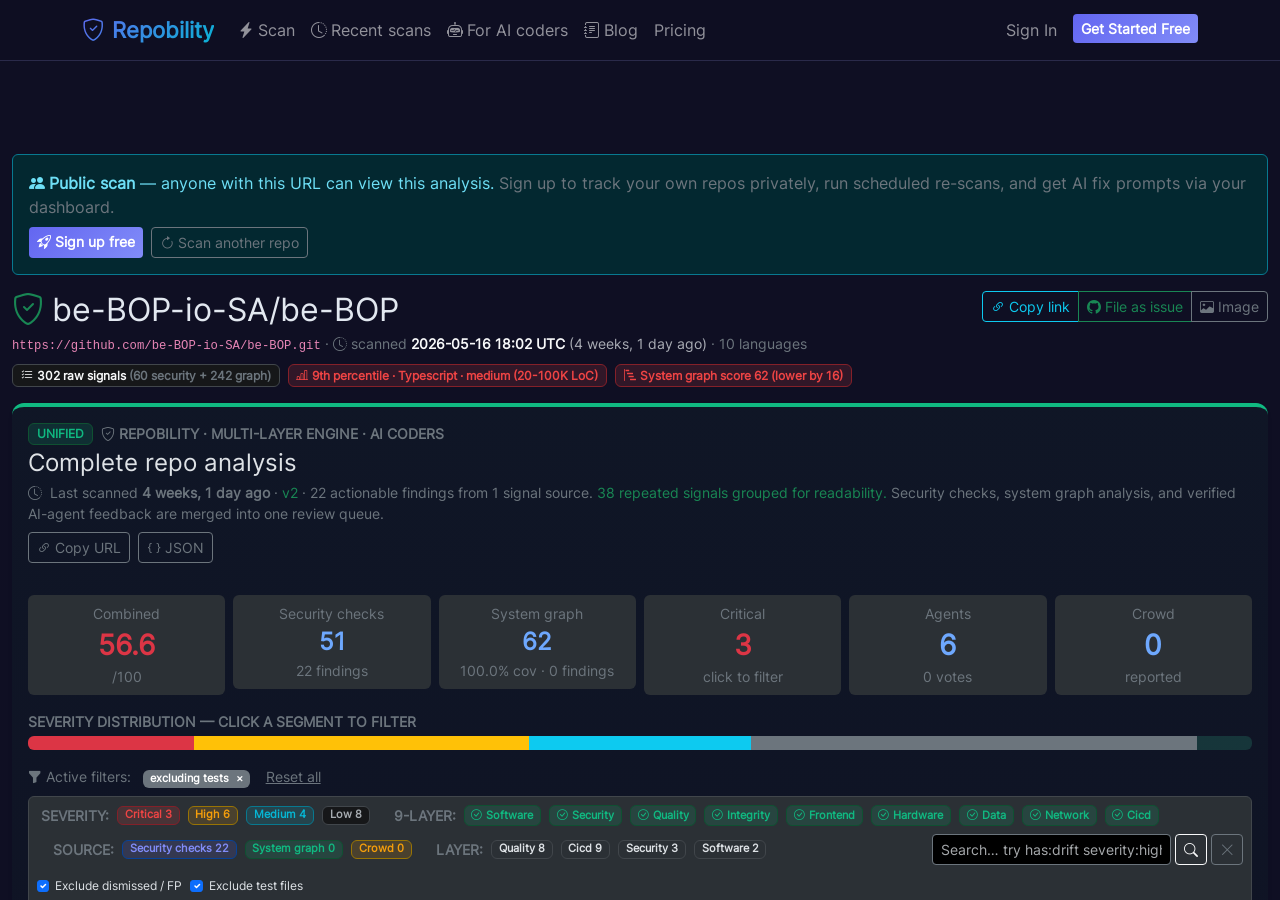
Task: Filter by the Cicd 9 layer chip
Action: tap(585, 849)
